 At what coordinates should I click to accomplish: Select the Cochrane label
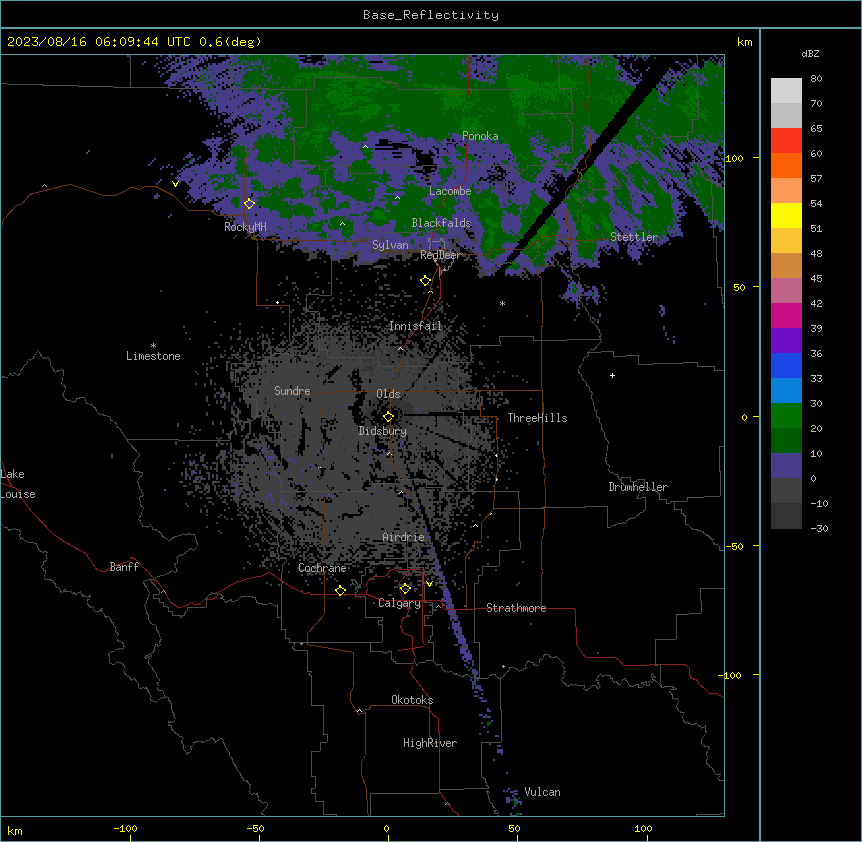[322, 568]
